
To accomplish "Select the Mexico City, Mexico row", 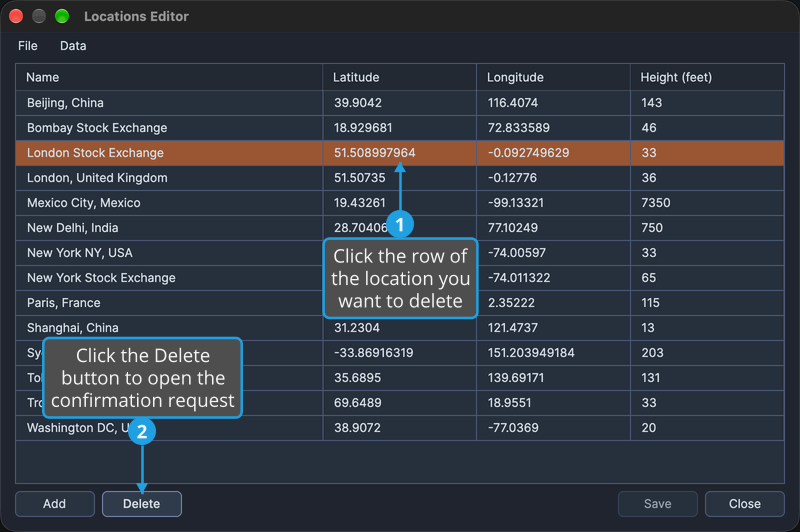I will (x=399, y=203).
